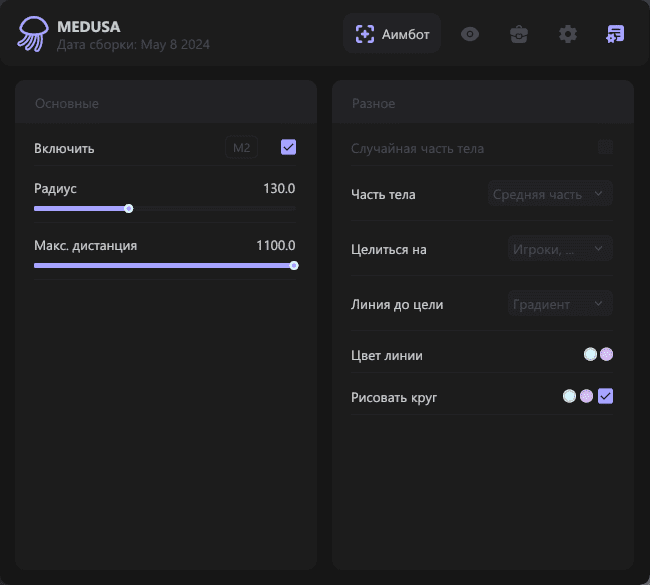The image size is (650, 585).
Task: Enable Случайная часть тела checkbox
Action: 605,148
